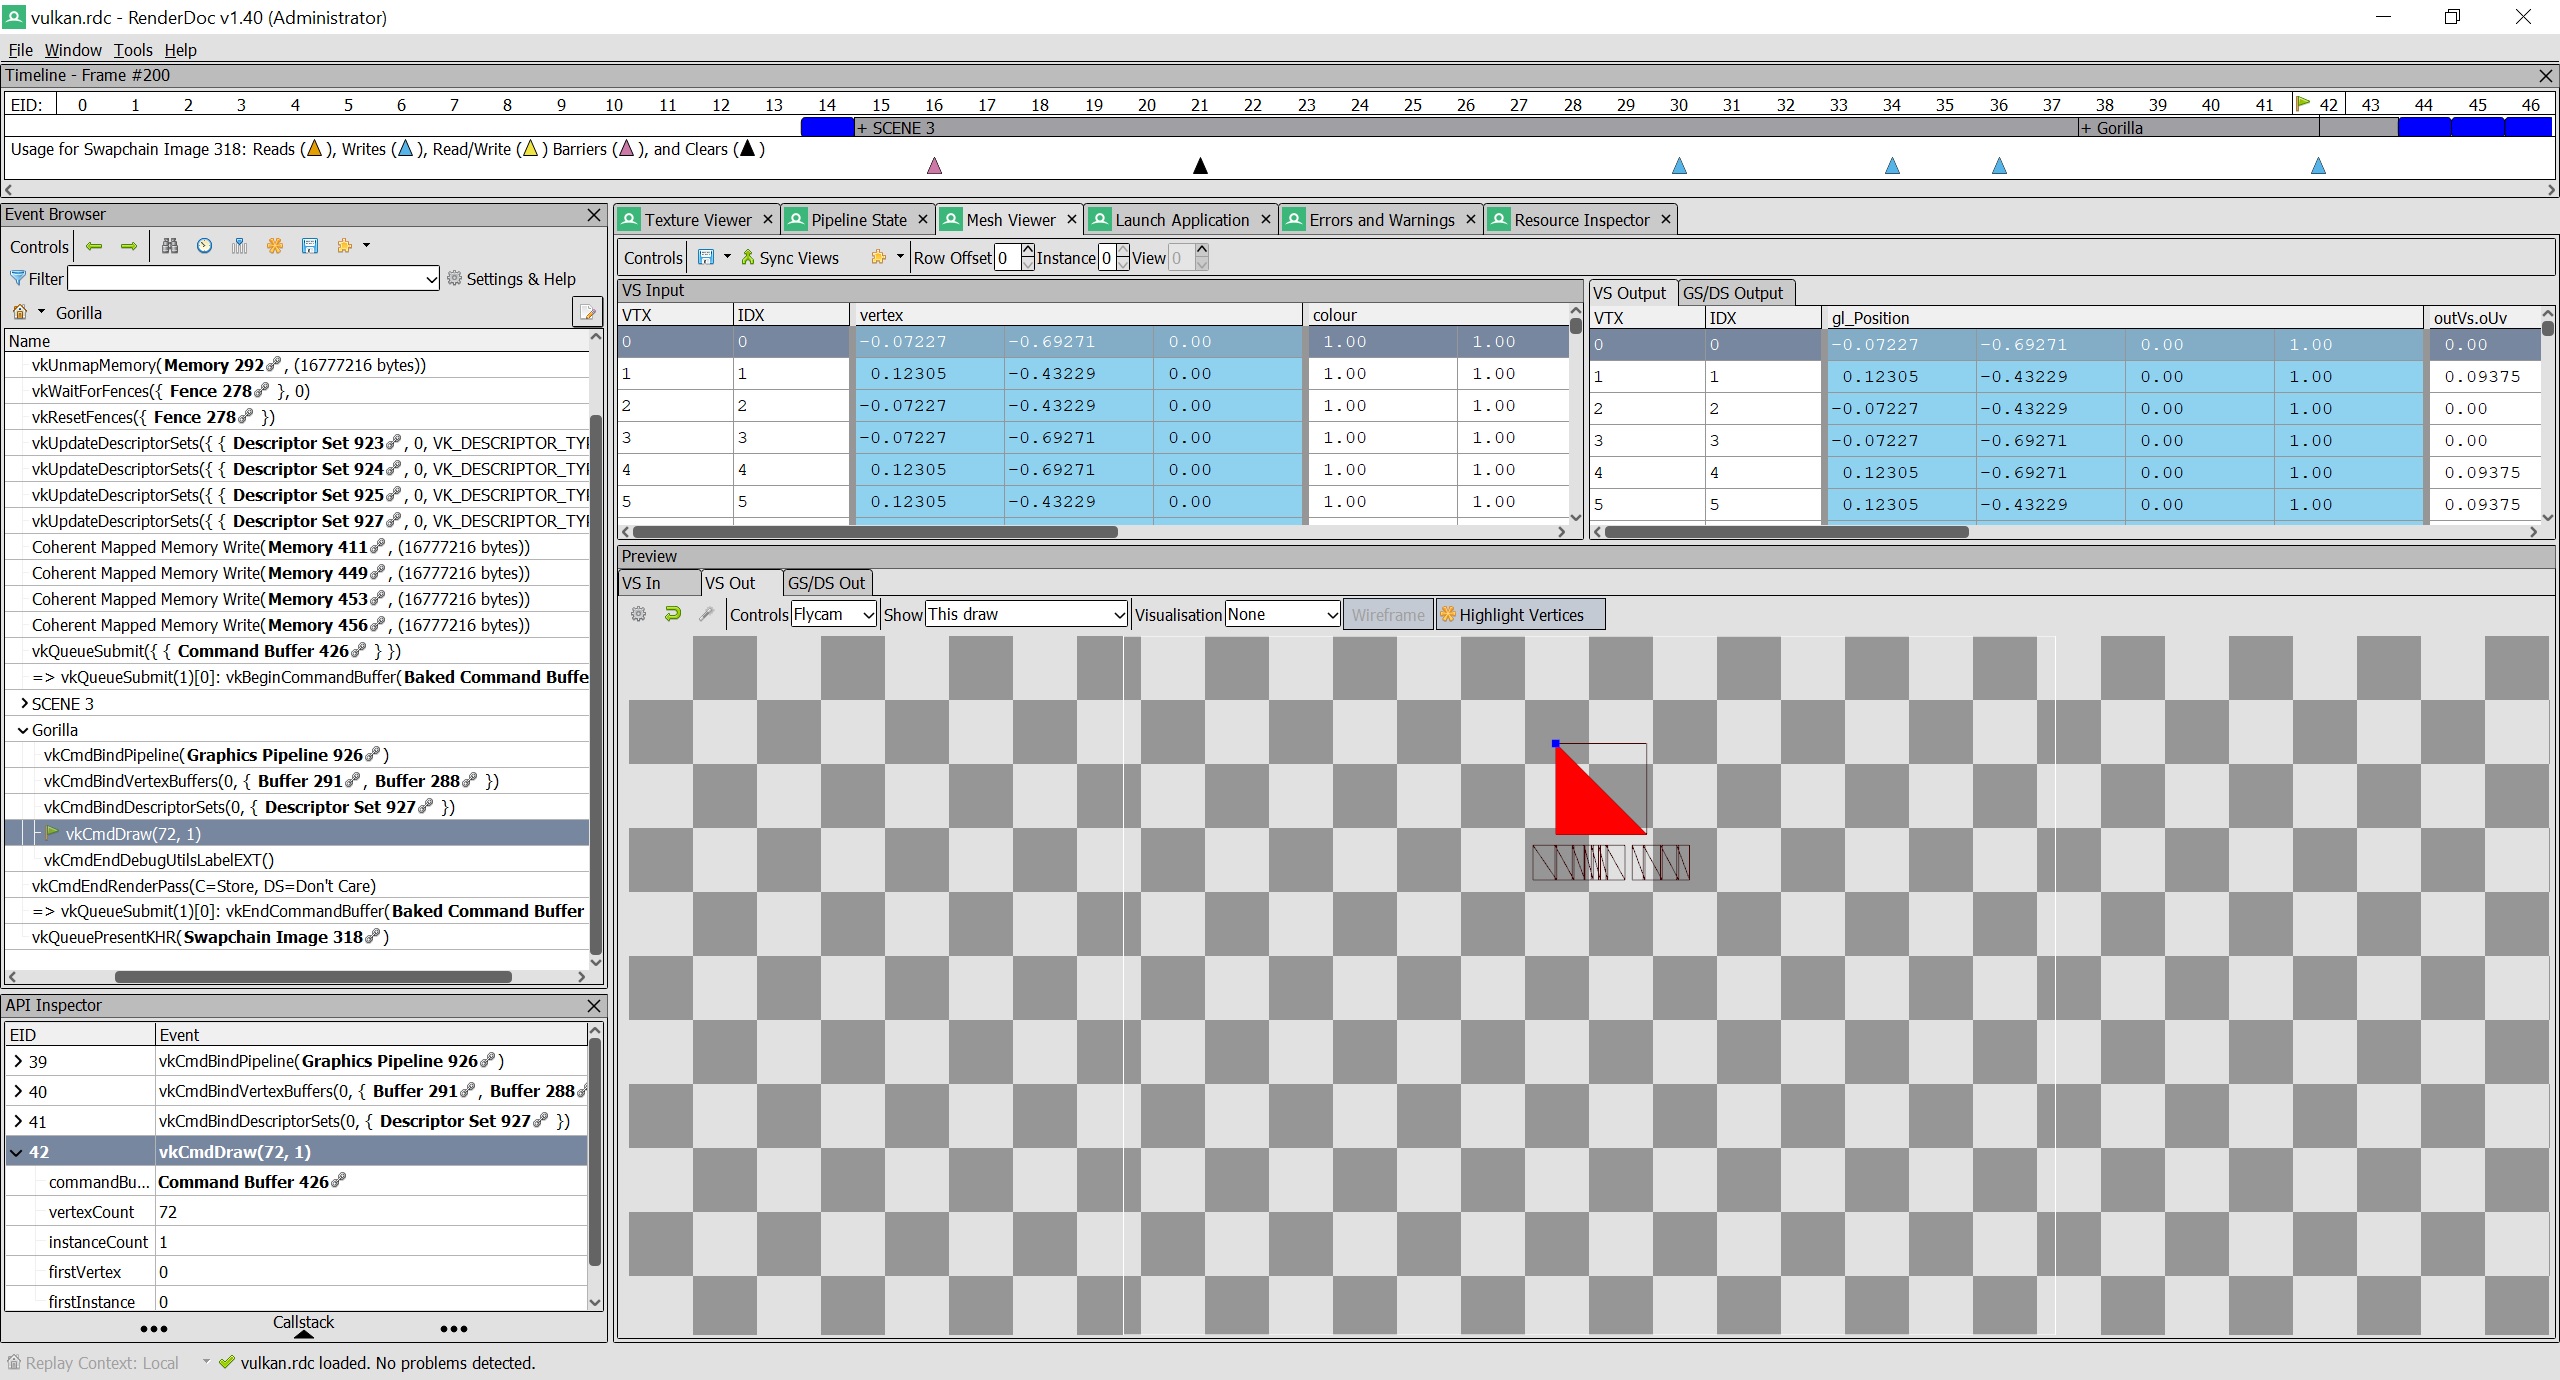Click the binoculars find event icon

coord(170,246)
